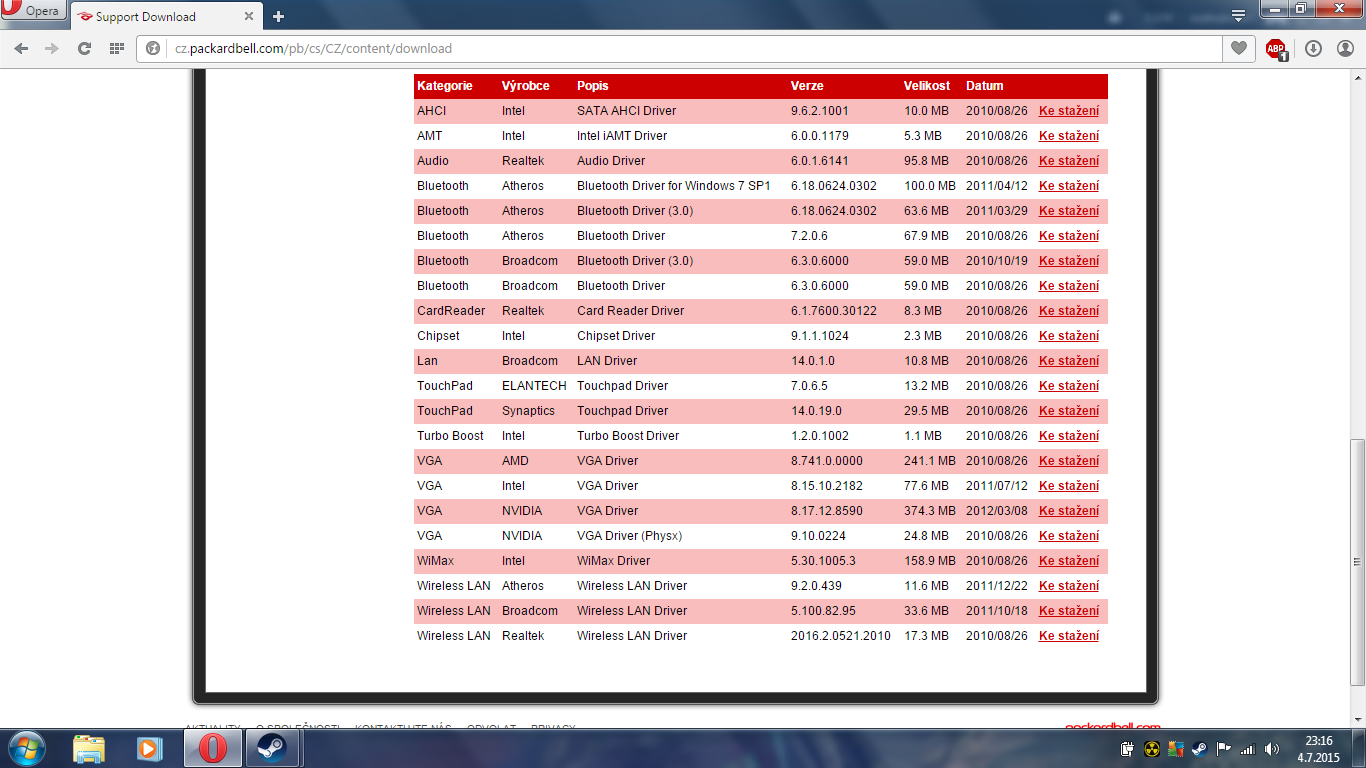The image size is (1366, 768).
Task: Download the Broadcom Wireless LAN Driver
Action: tap(1069, 611)
